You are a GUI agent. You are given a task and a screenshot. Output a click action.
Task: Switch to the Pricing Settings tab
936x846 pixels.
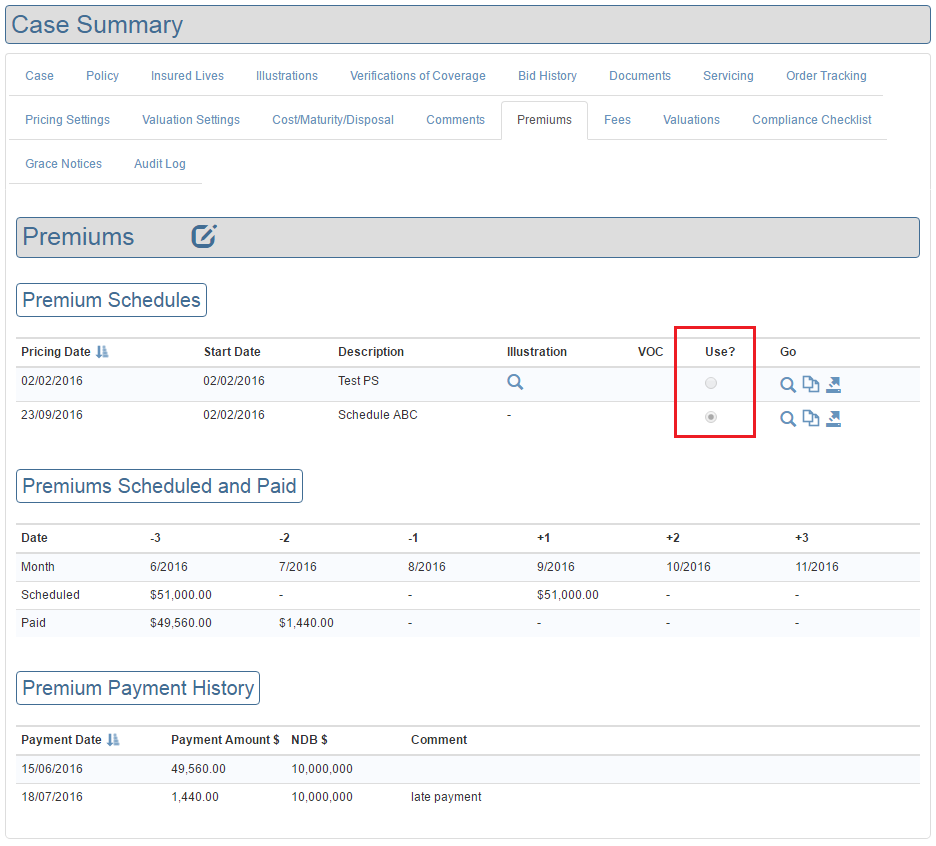point(67,120)
